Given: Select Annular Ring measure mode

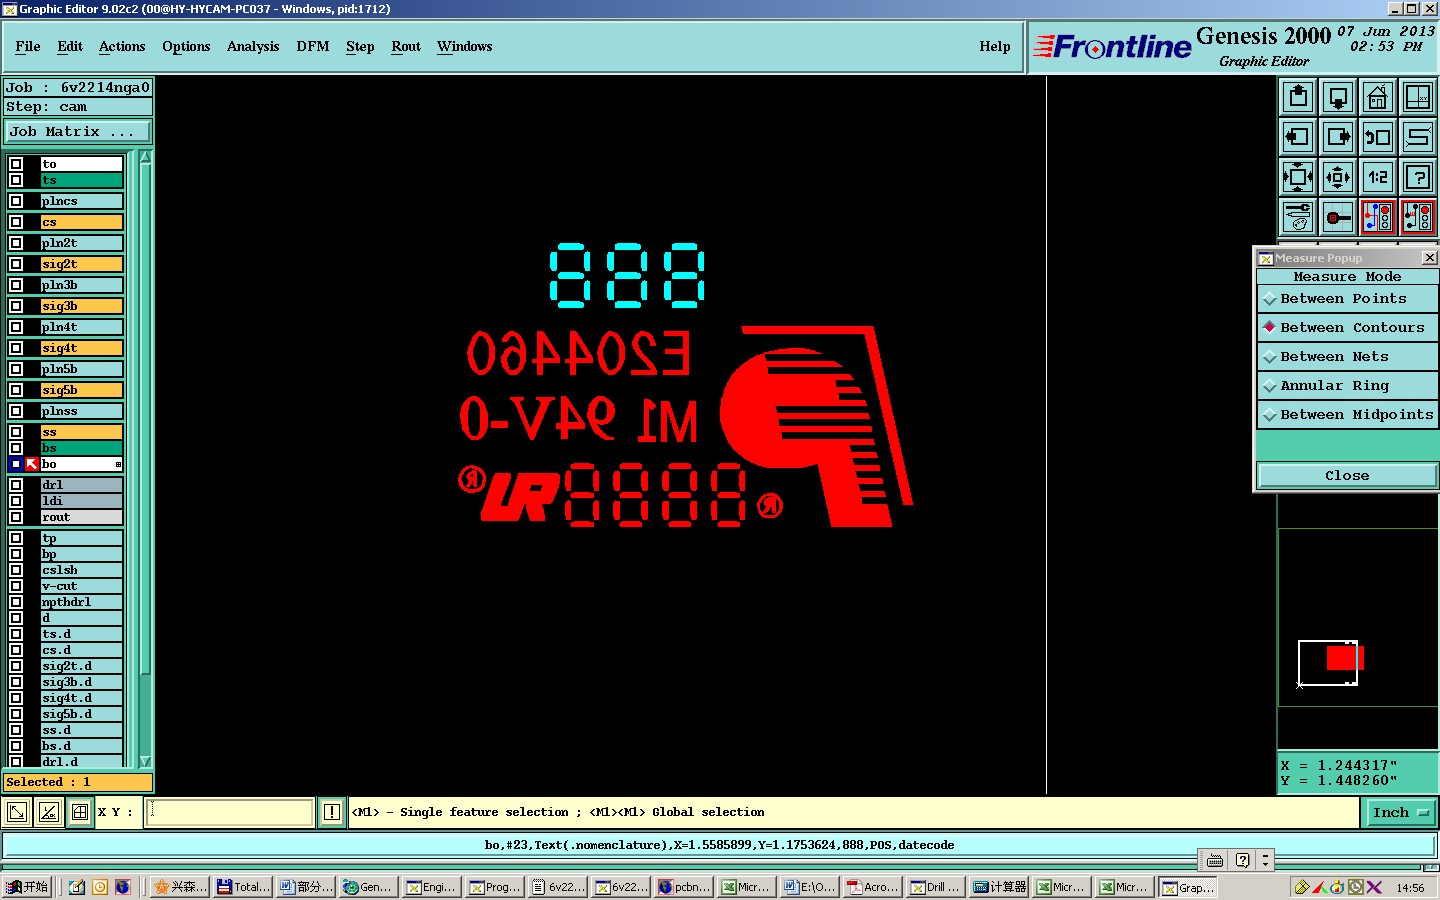Looking at the screenshot, I should (1347, 386).
